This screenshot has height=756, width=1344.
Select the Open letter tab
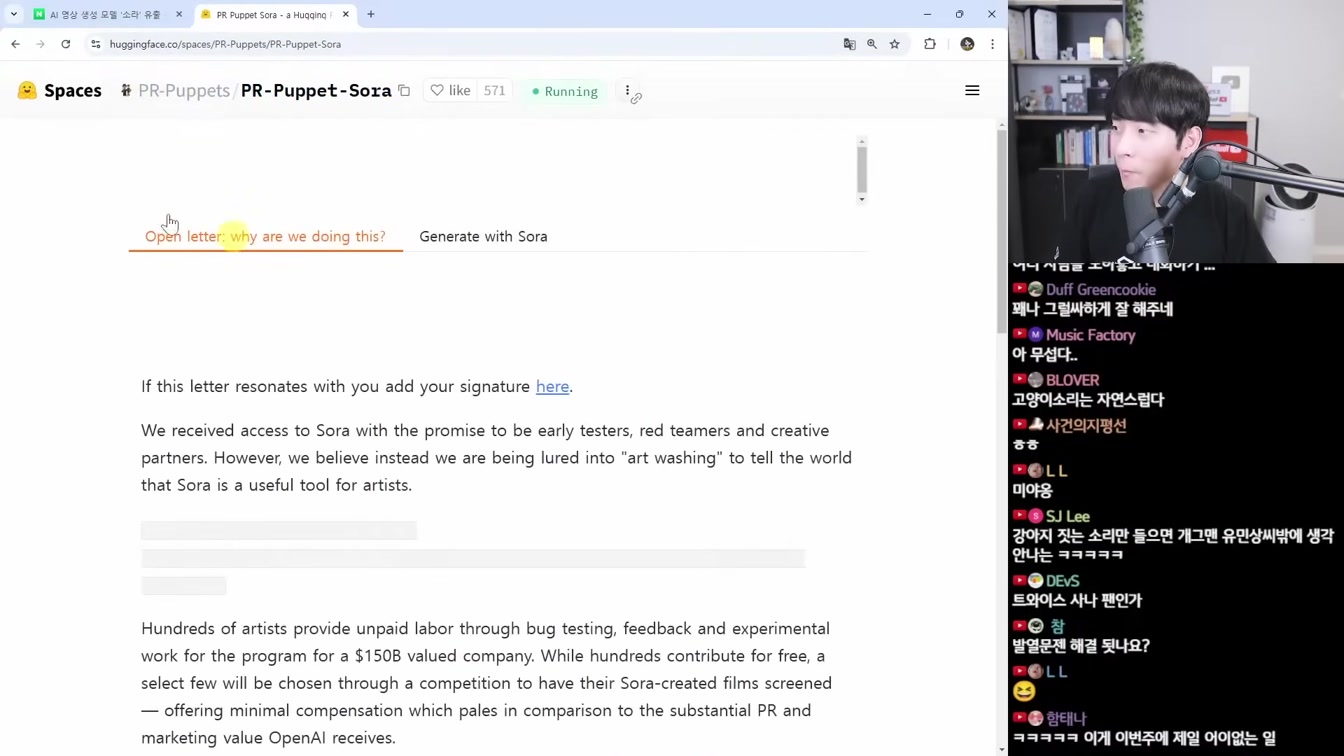click(x=265, y=237)
